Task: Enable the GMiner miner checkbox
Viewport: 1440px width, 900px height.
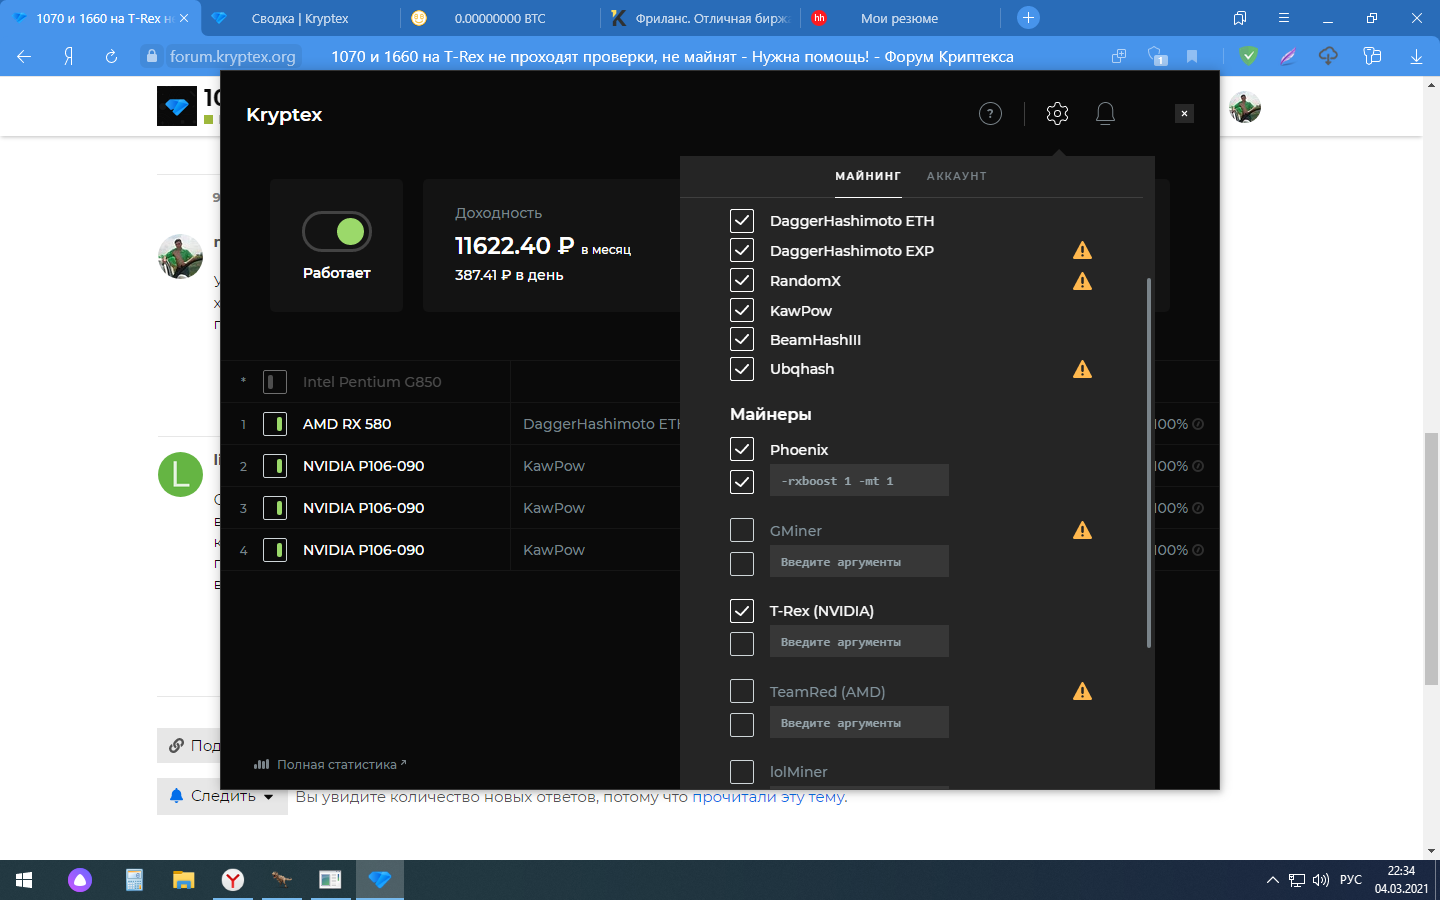Action: point(742,530)
